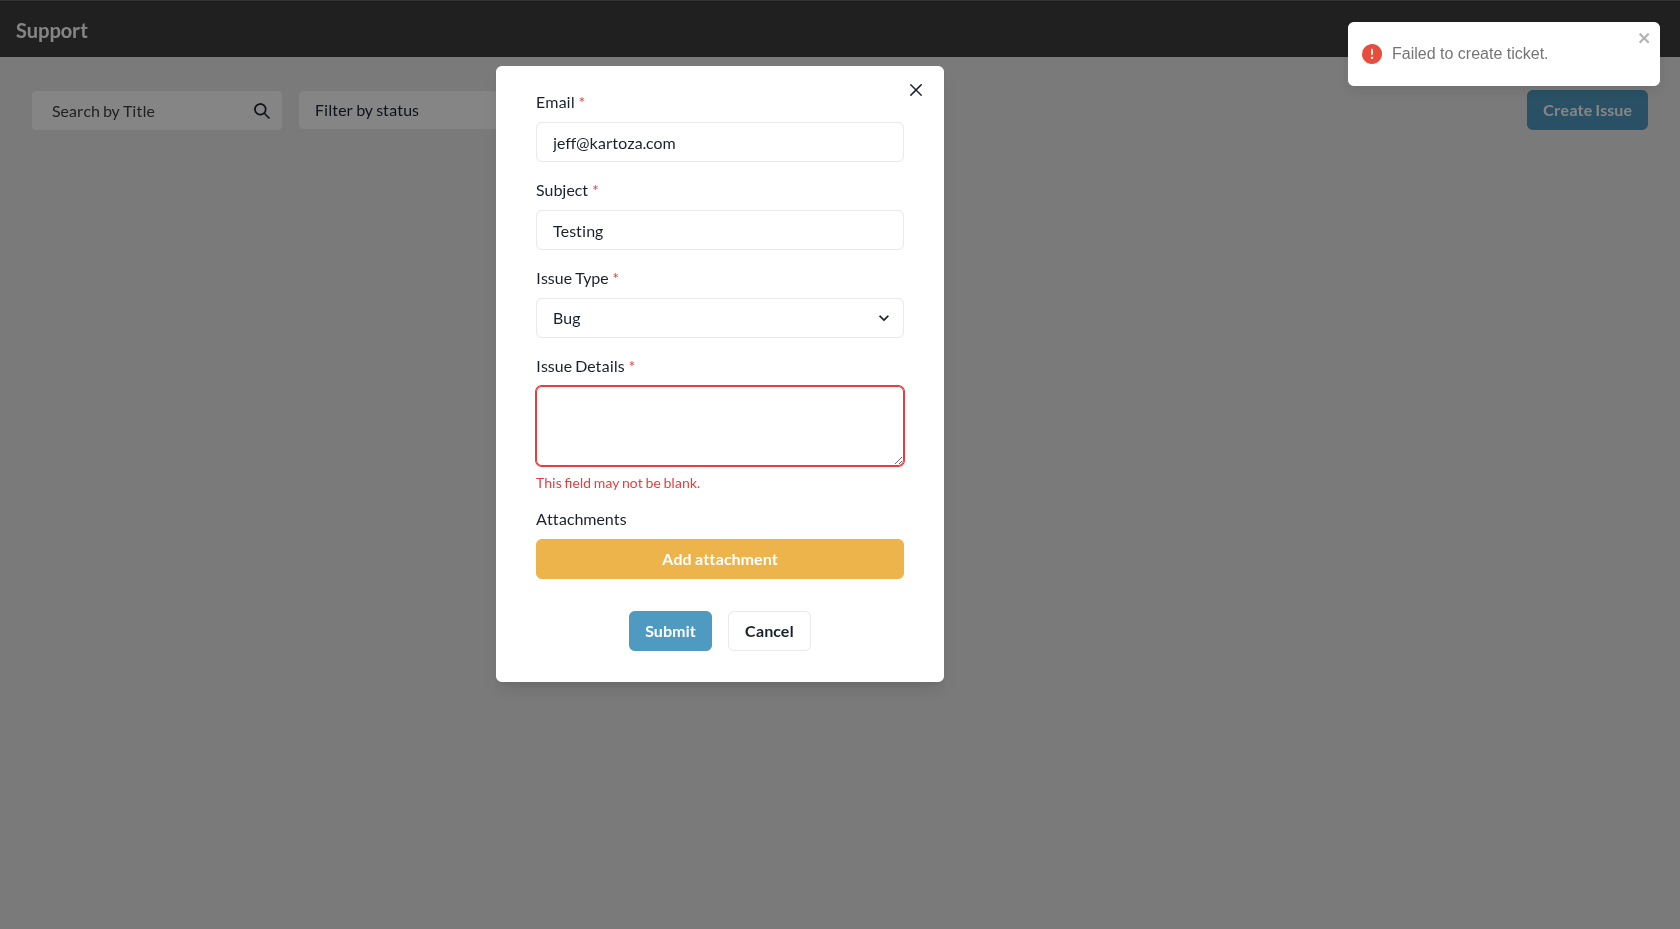Dismiss the Failed to create ticket notification

(x=1643, y=39)
